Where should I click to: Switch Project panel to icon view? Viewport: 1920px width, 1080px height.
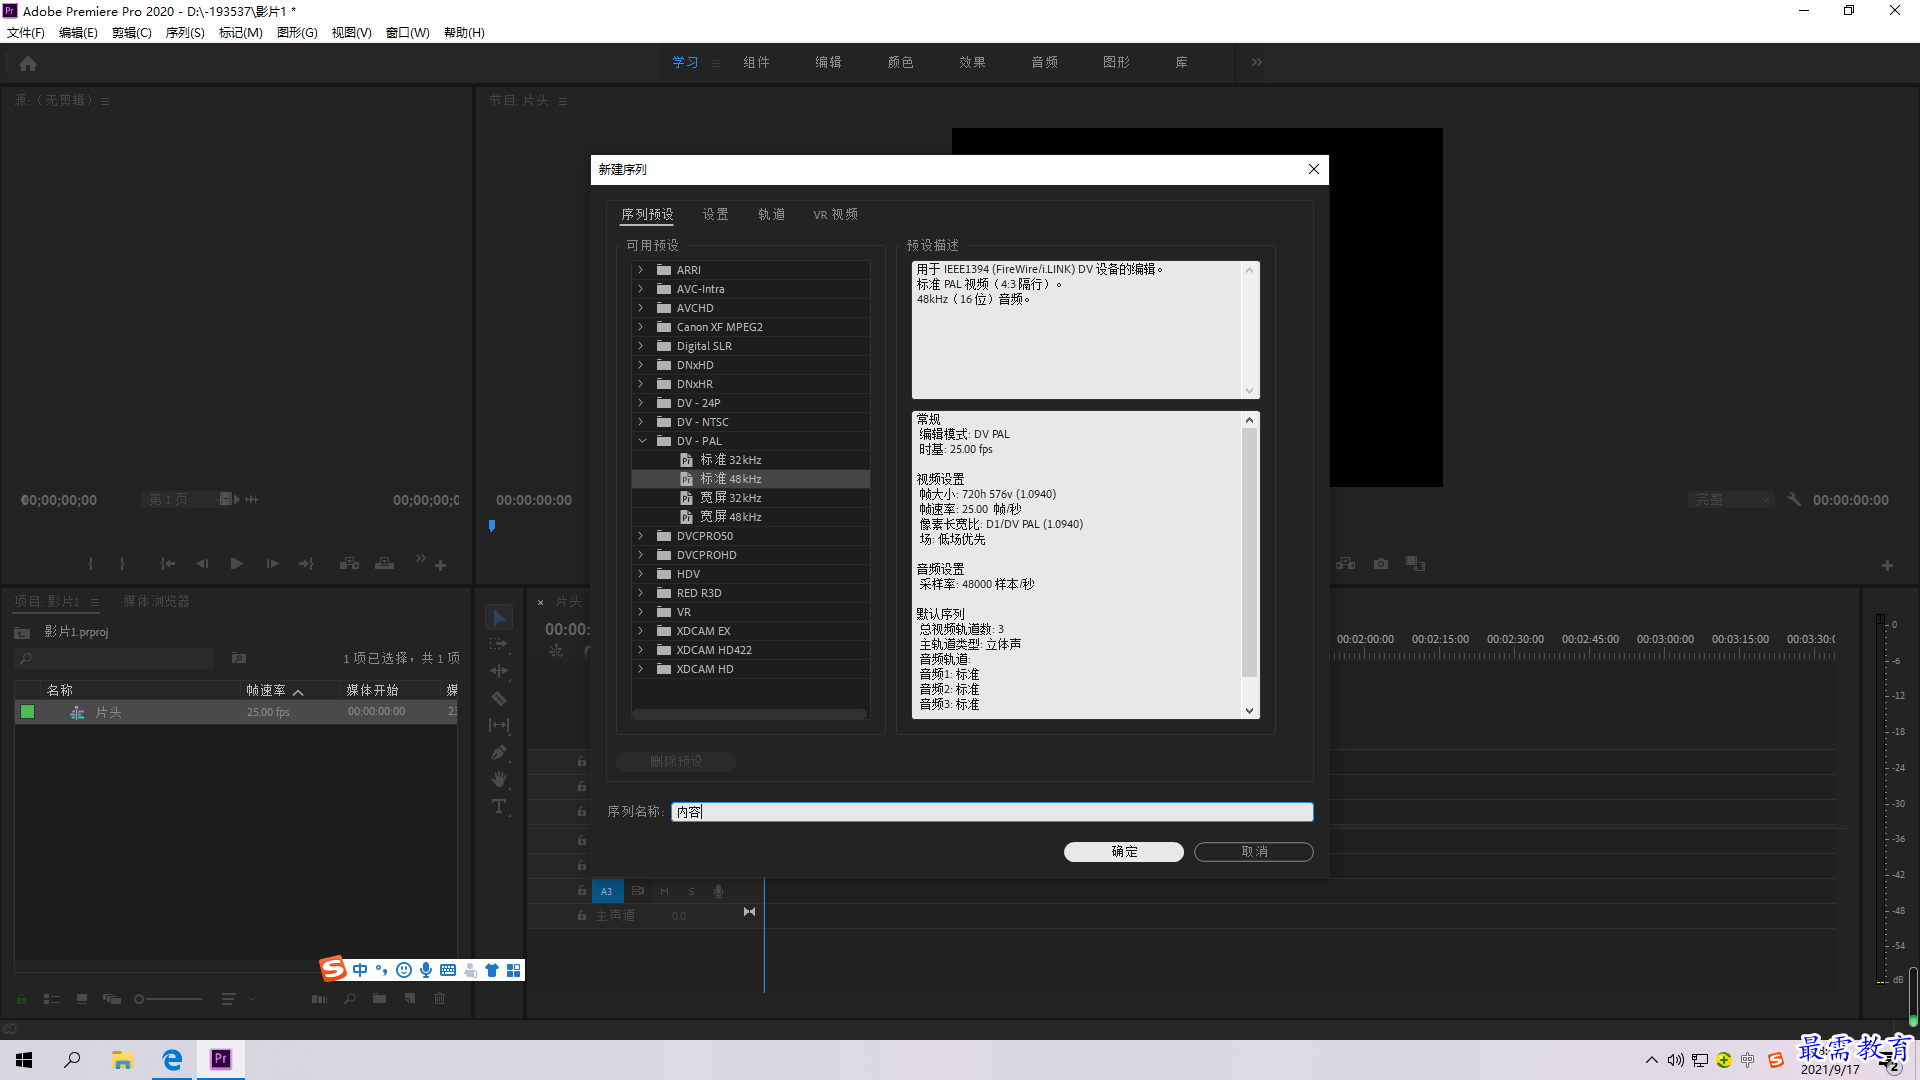(x=82, y=999)
